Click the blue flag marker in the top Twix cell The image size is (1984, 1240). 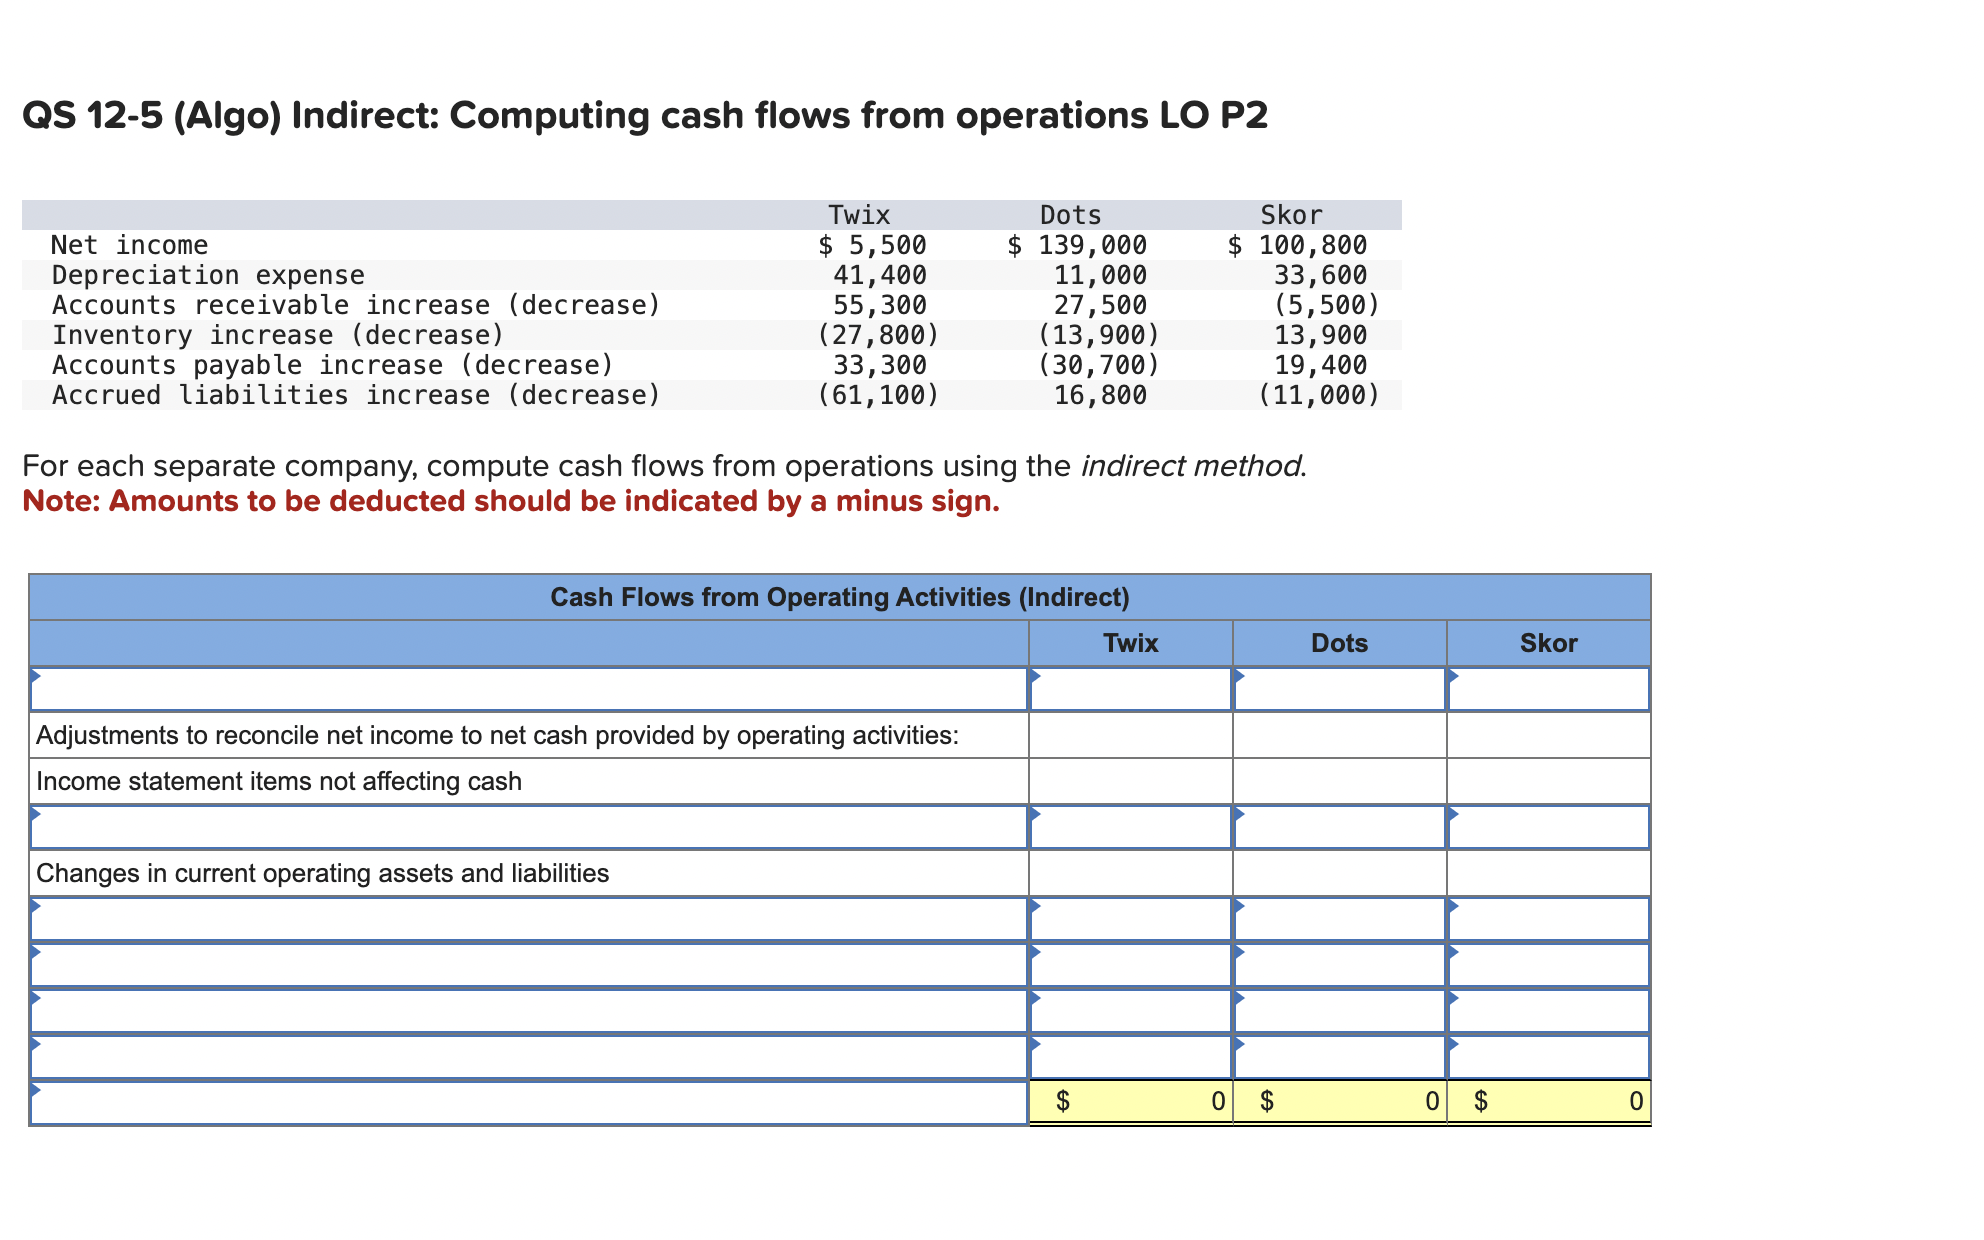(1036, 678)
